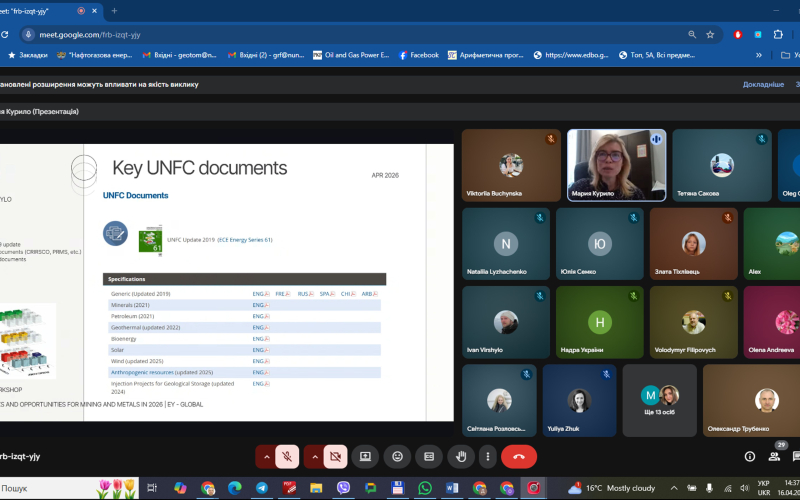The height and width of the screenshot is (500, 800).
Task: Leave the call with red hang-up button
Action: tap(519, 457)
